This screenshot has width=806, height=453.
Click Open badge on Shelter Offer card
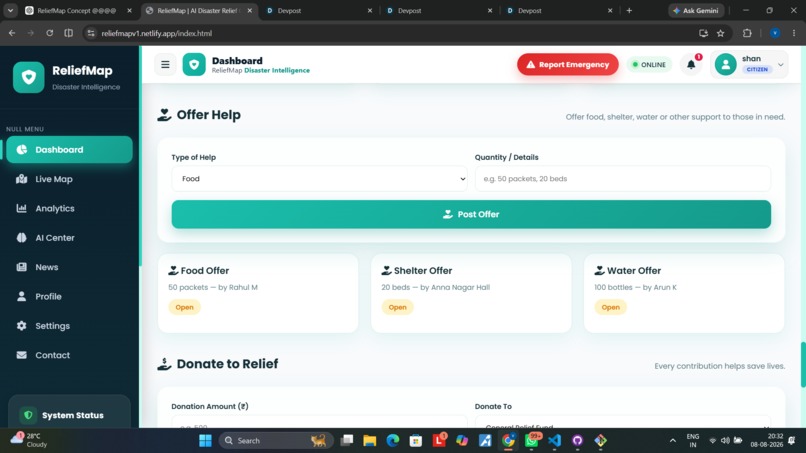pyautogui.click(x=397, y=307)
